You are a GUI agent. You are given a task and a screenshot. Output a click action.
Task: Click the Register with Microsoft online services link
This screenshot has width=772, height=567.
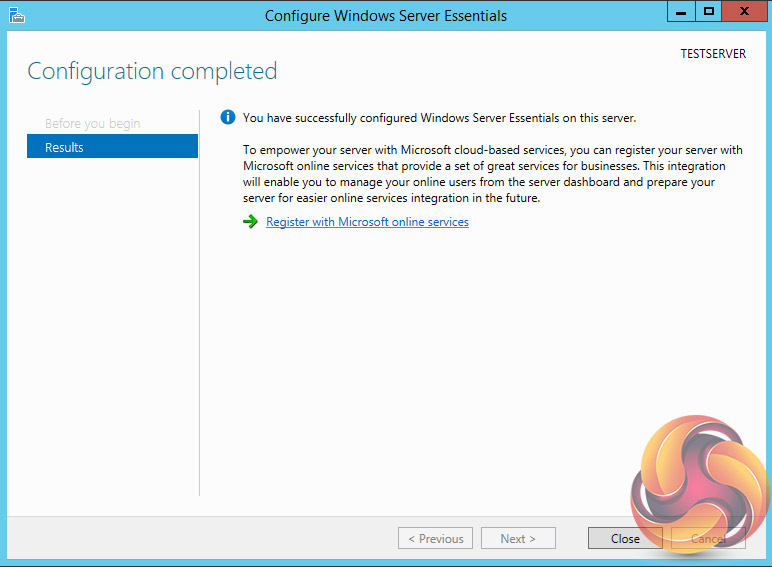(367, 222)
